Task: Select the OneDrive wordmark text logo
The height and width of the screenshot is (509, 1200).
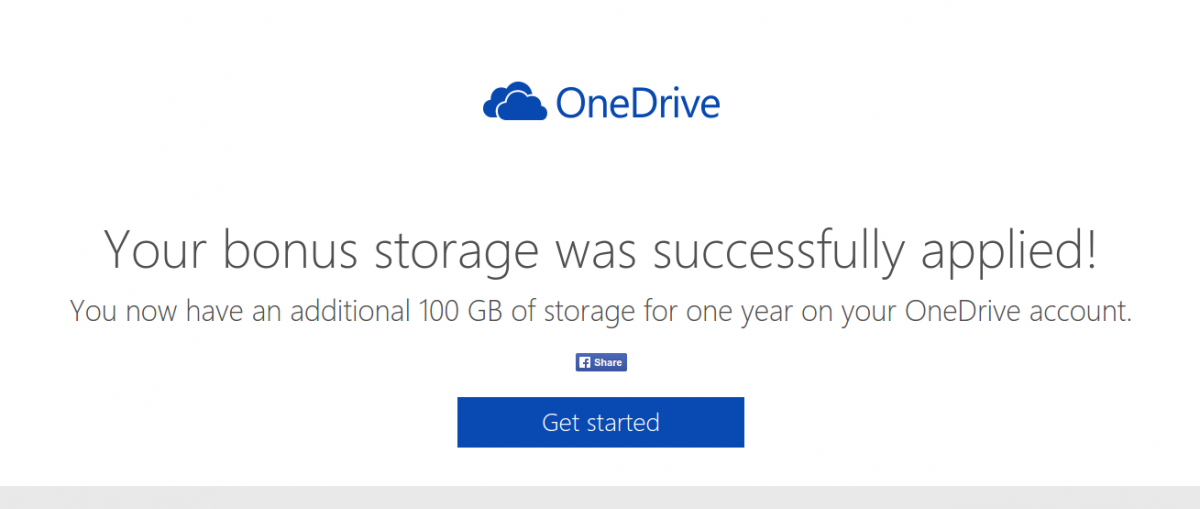Action: pos(638,103)
